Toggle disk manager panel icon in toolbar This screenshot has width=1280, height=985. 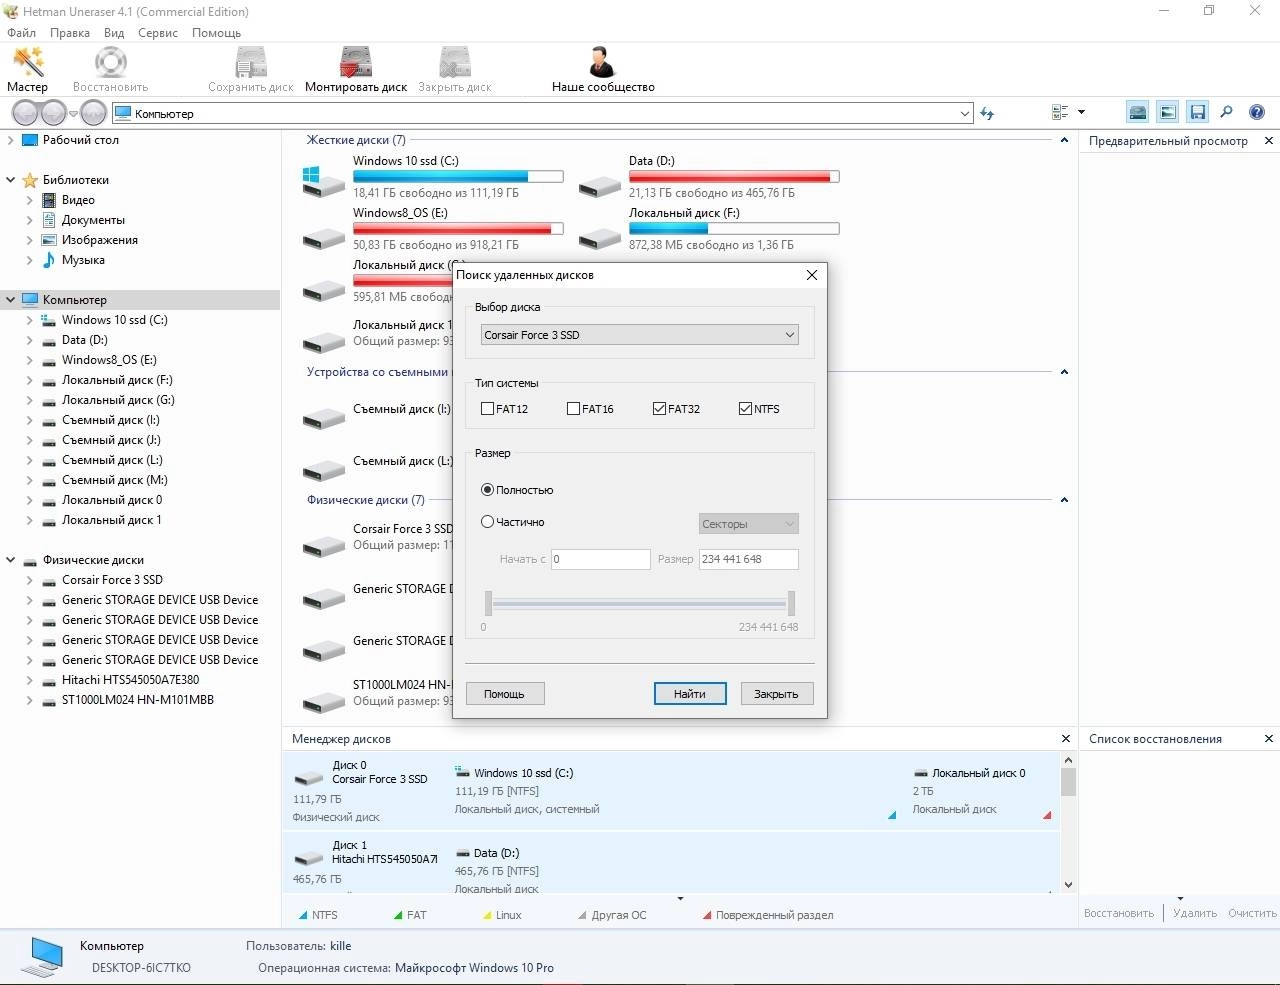coord(1137,113)
